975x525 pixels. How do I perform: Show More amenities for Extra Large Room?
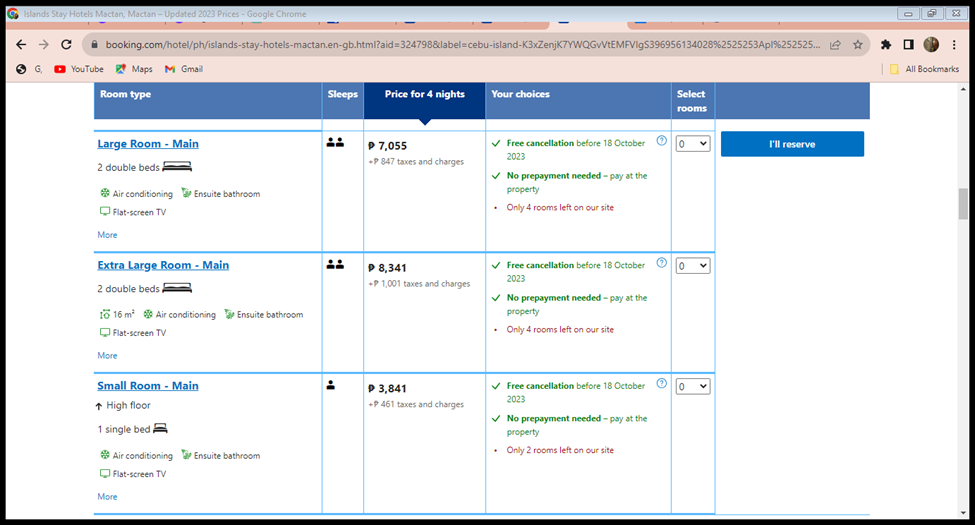107,355
